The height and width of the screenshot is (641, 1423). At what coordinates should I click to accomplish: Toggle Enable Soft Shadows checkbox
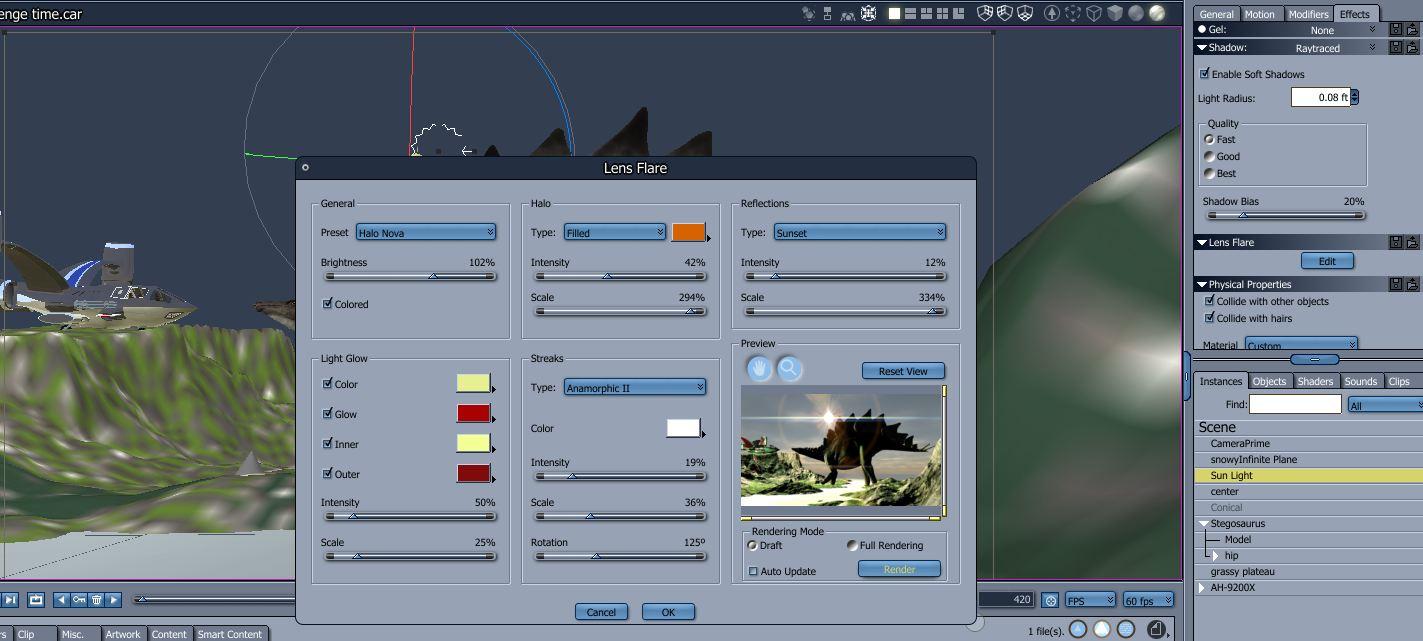[1204, 74]
